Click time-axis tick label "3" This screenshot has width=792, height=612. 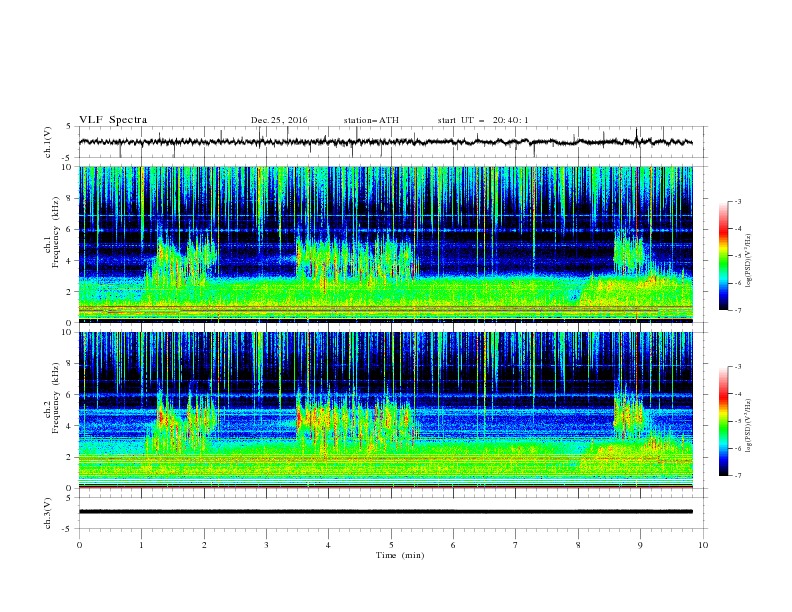coord(266,545)
